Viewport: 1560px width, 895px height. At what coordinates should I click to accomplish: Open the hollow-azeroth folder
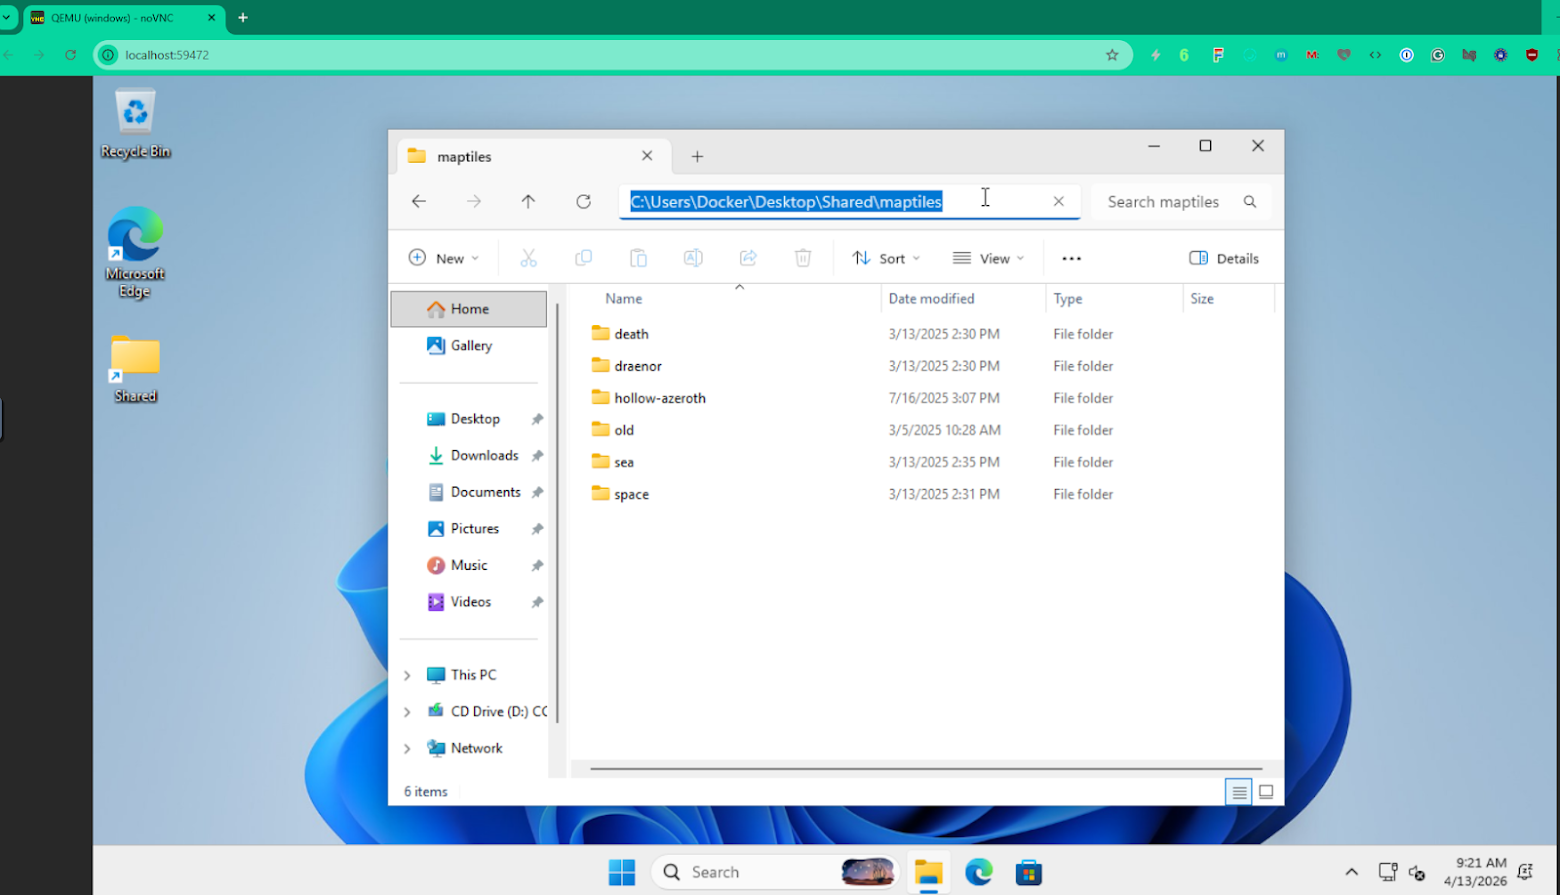(x=659, y=398)
